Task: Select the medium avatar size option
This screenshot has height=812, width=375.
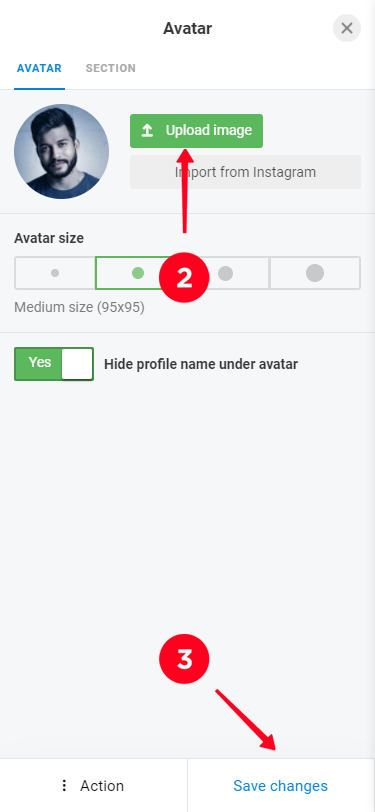Action: point(138,273)
